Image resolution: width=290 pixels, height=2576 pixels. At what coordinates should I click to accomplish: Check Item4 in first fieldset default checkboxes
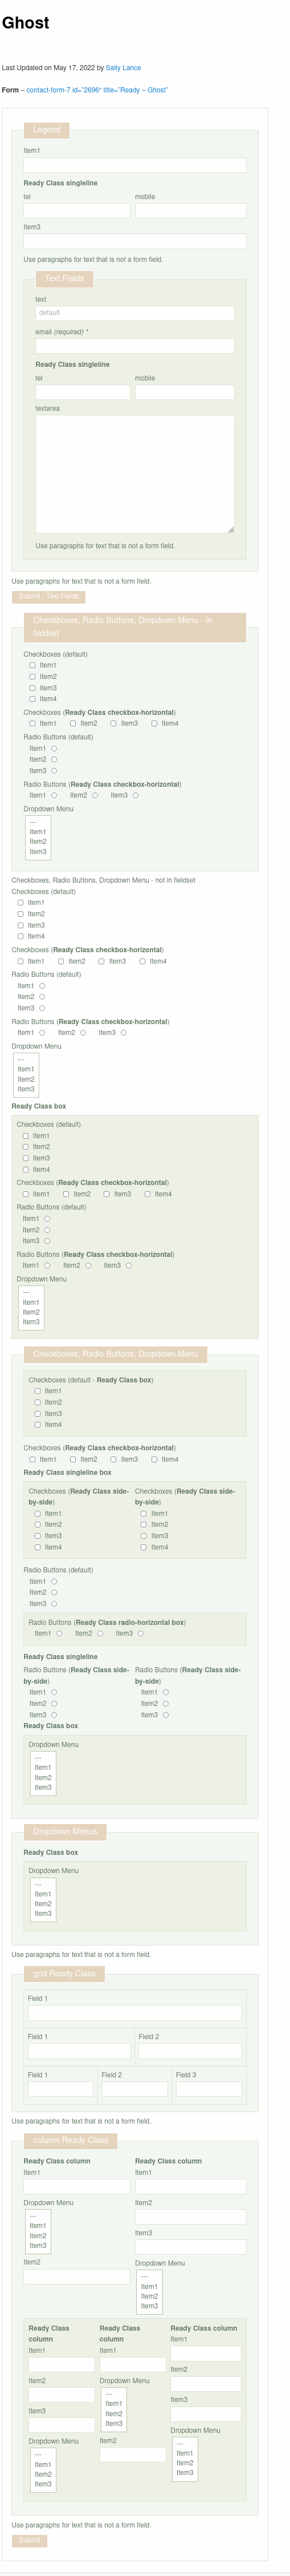tap(32, 699)
